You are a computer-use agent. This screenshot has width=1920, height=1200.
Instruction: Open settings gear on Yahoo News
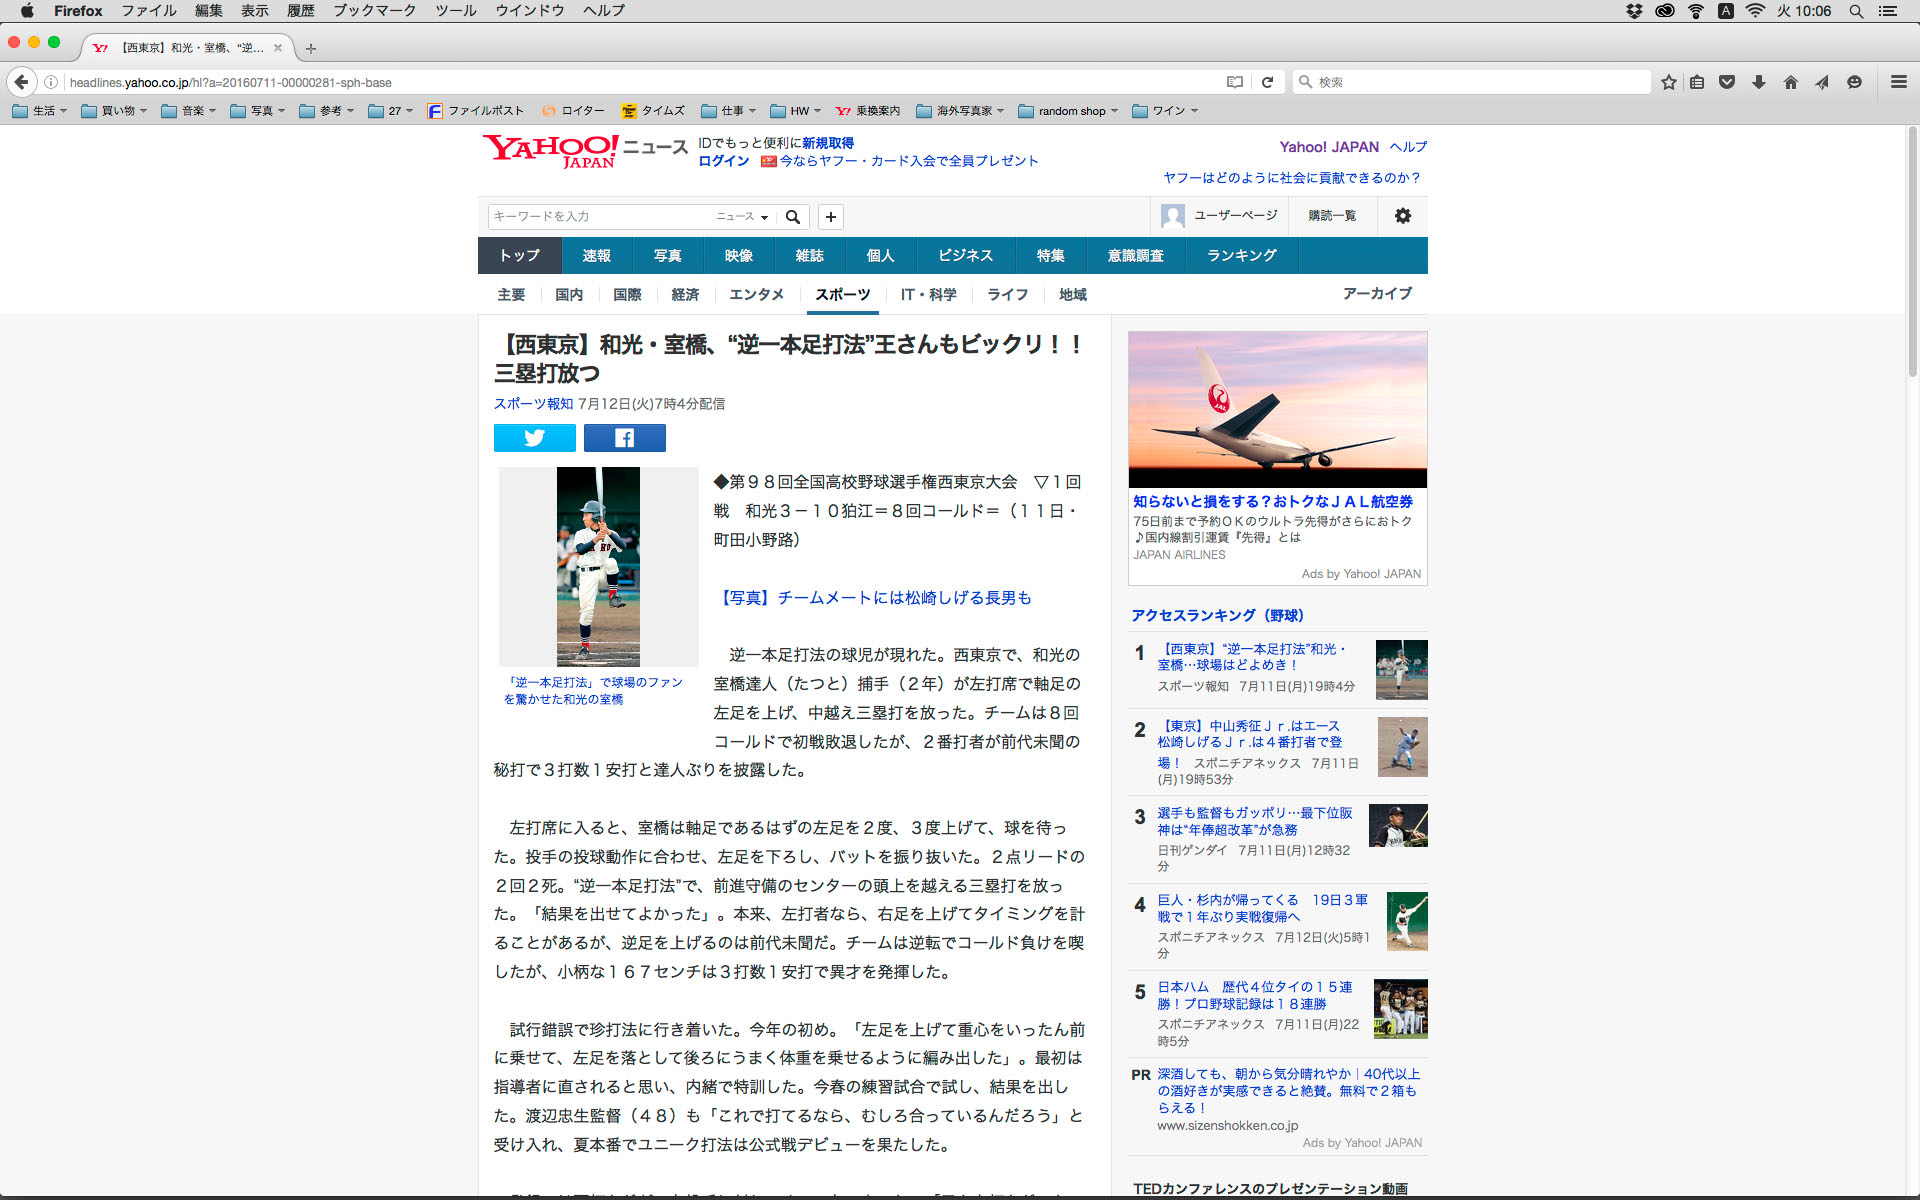click(1402, 216)
